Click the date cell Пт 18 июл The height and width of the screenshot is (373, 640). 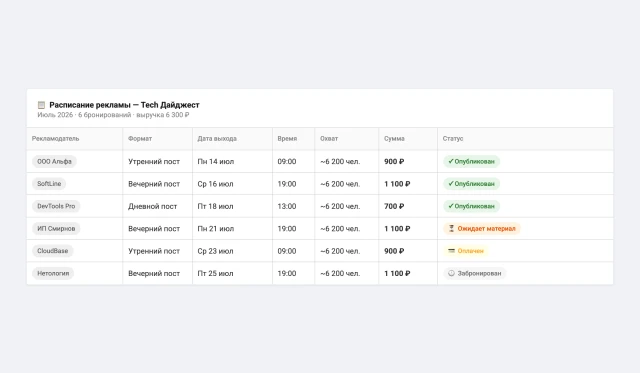click(216, 206)
